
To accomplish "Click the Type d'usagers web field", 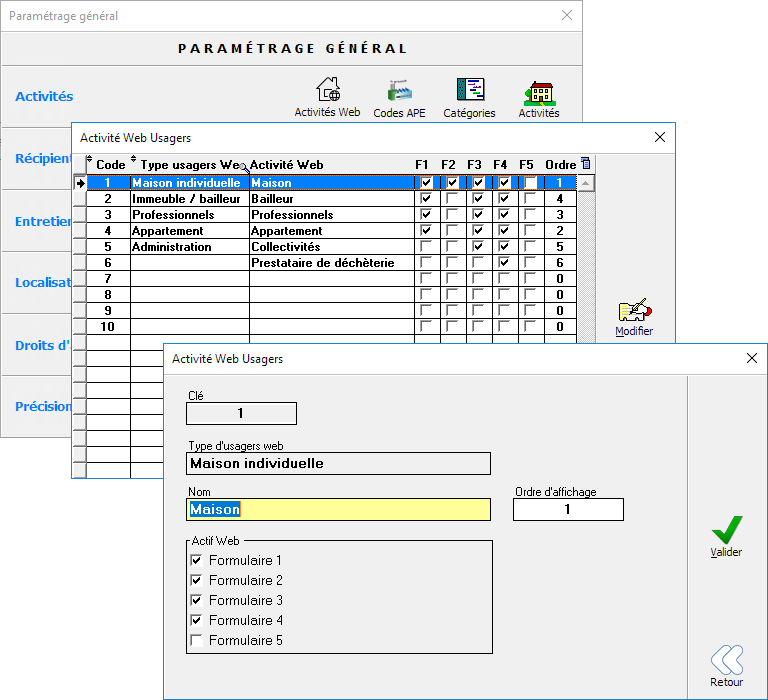I will tap(338, 463).
